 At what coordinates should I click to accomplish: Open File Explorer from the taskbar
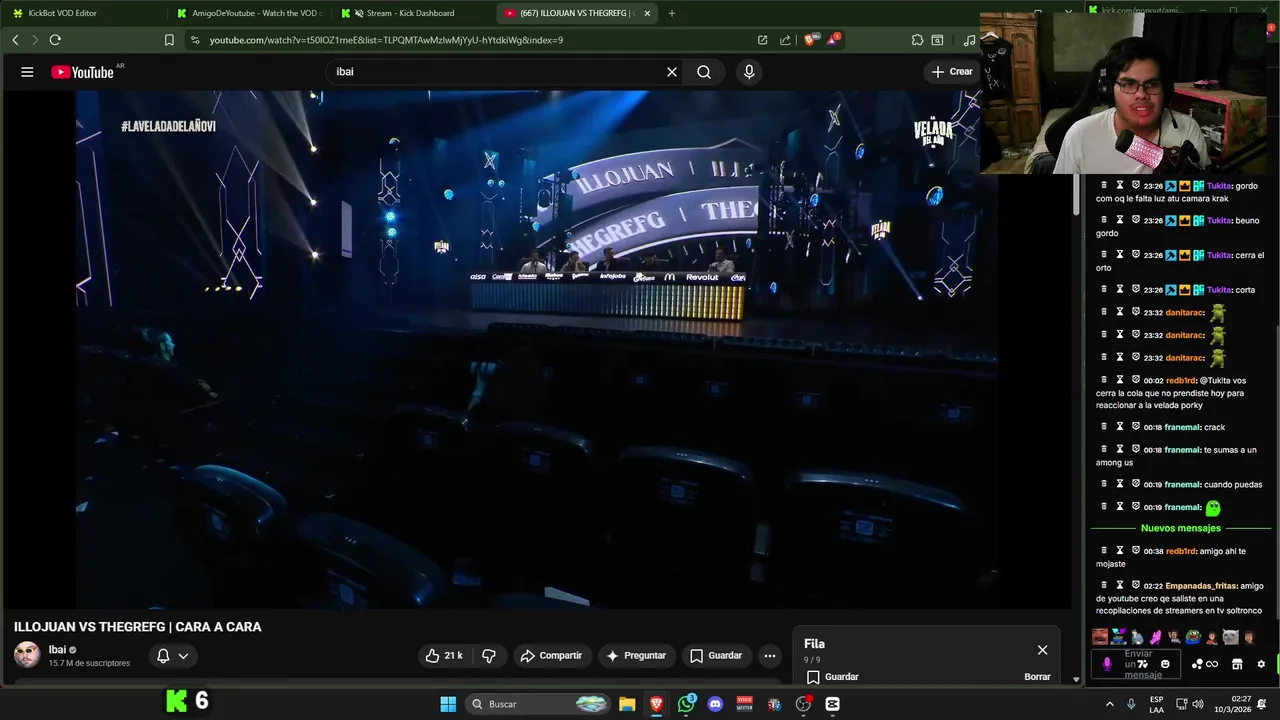627,704
